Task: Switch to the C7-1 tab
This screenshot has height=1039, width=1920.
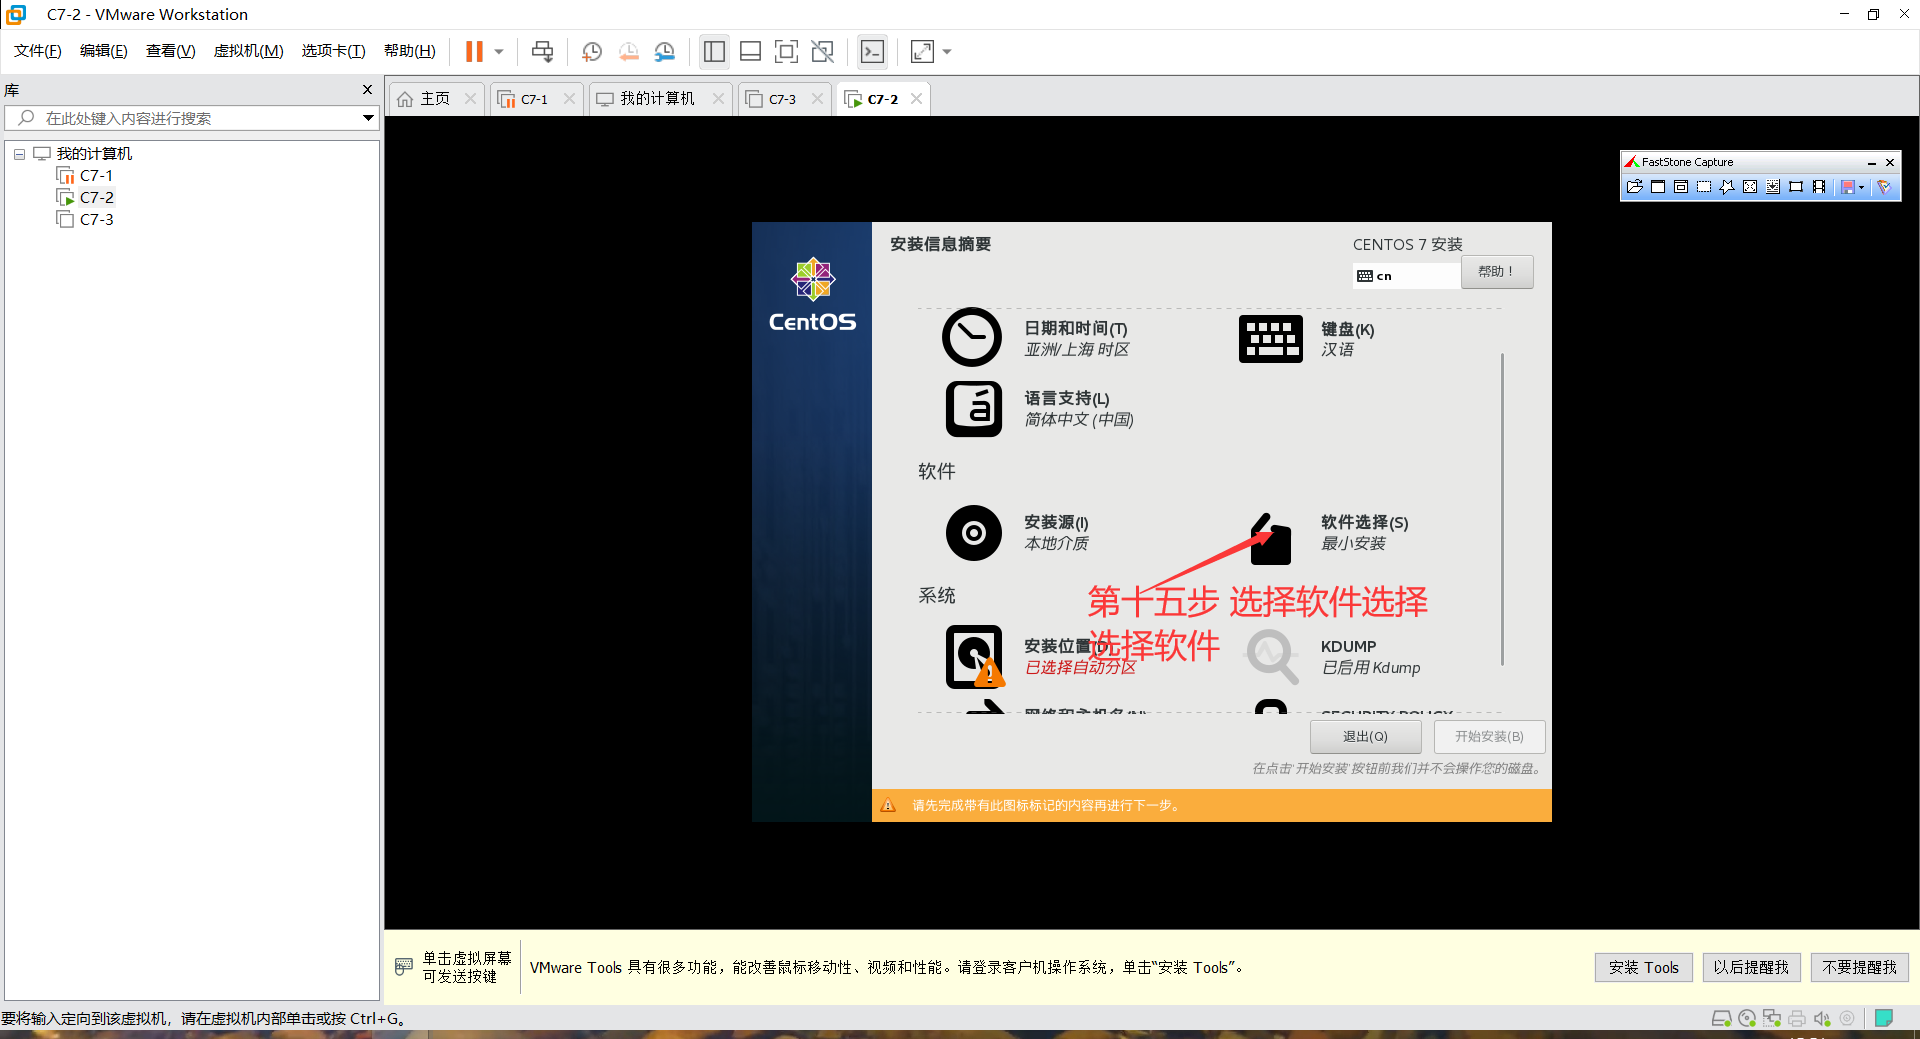Action: pyautogui.click(x=535, y=99)
